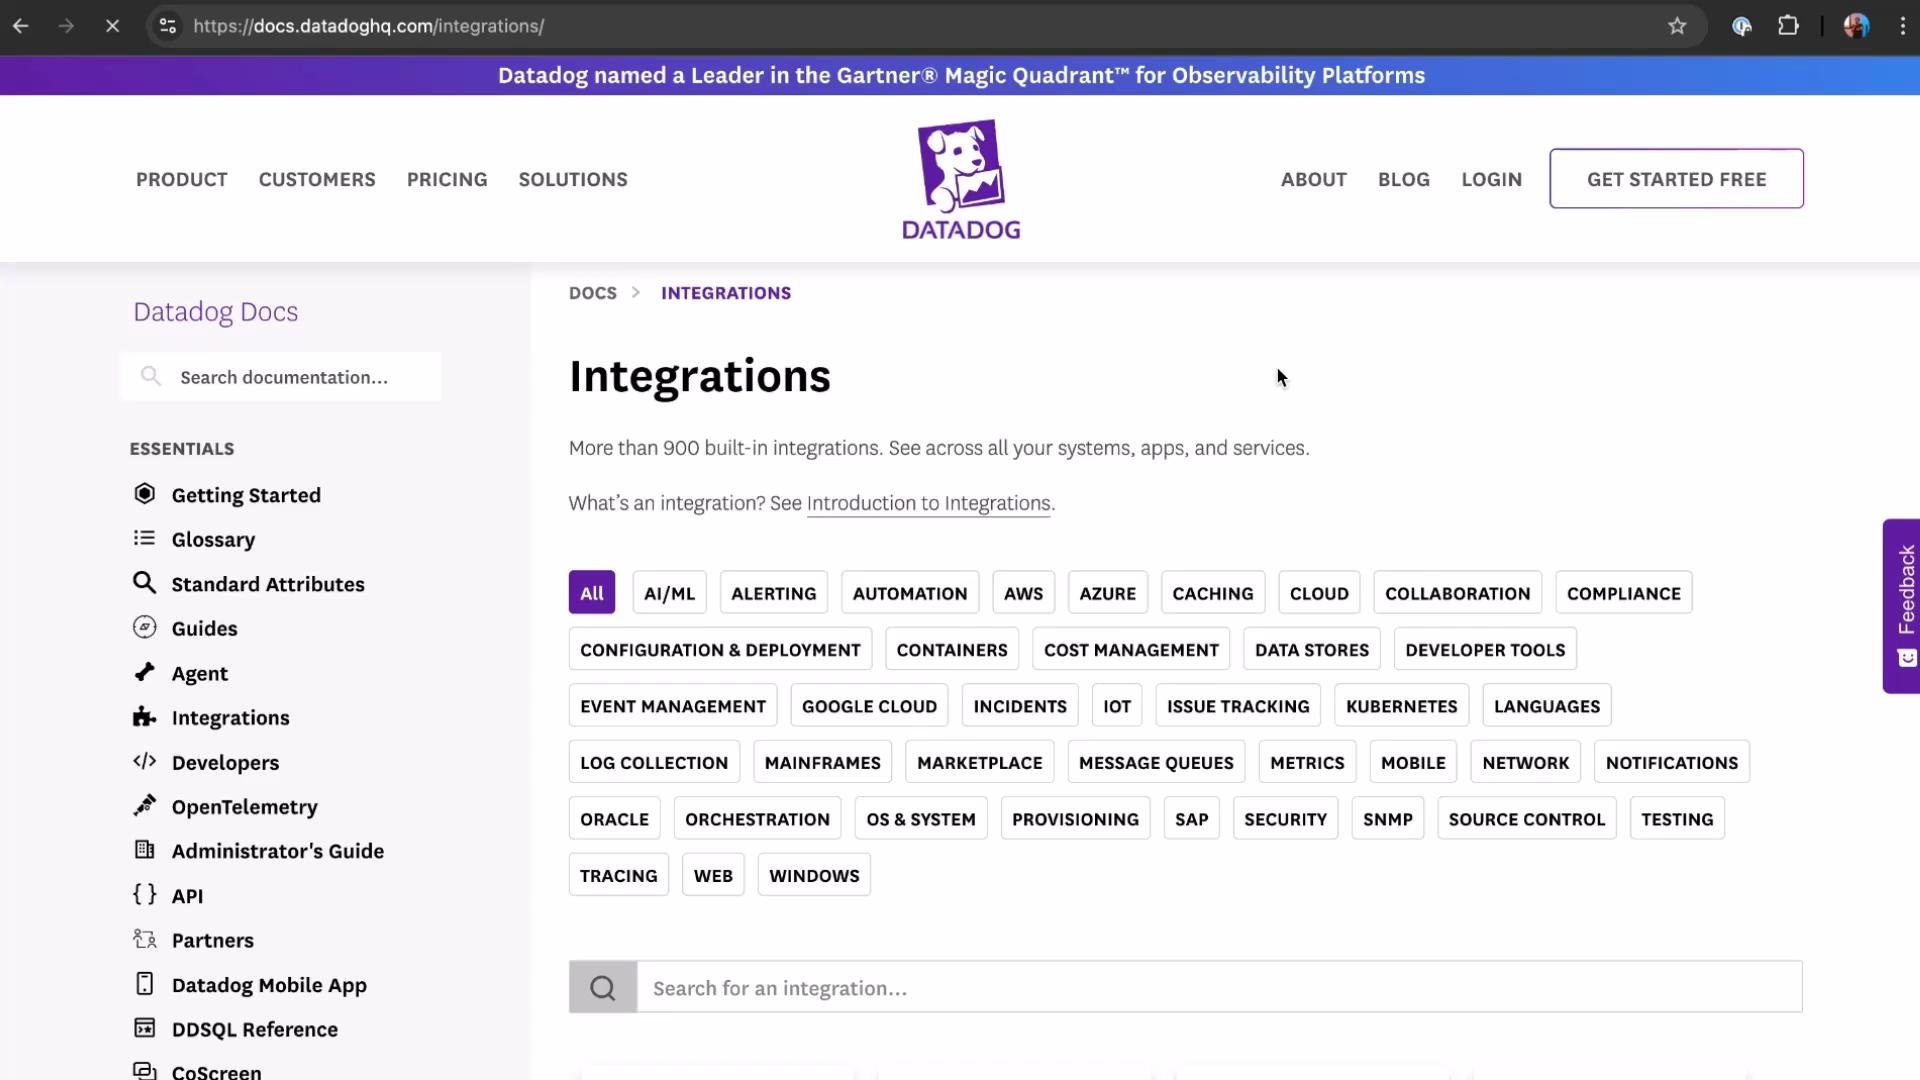Viewport: 1920px width, 1080px height.
Task: Filter by CONFIGURATION & DEPLOYMENT
Action: (720, 650)
